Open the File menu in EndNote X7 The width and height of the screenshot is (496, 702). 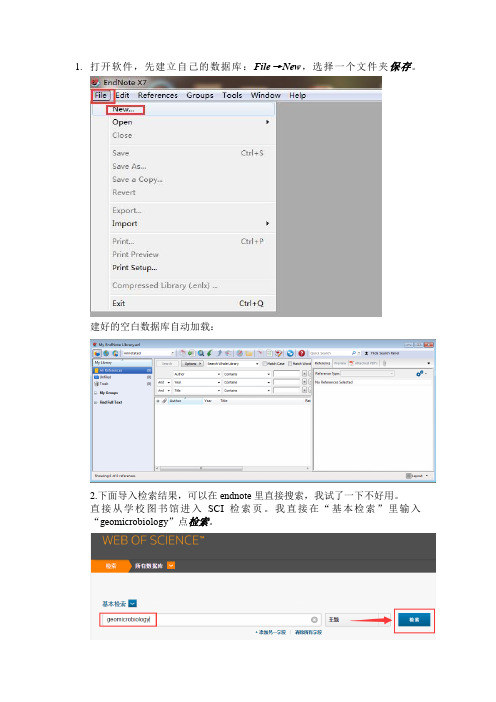pos(100,95)
